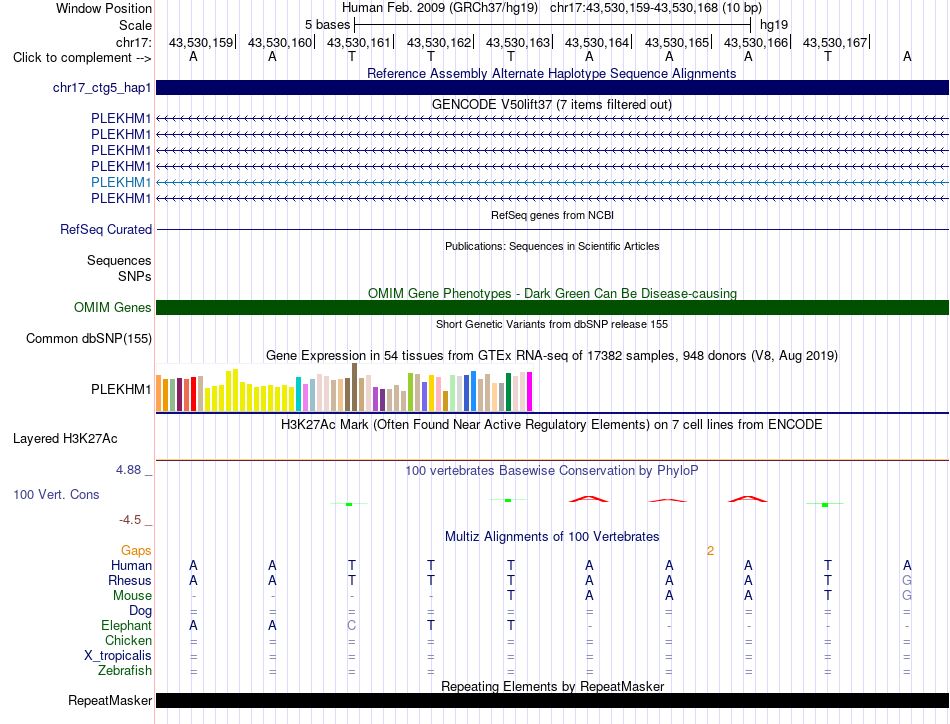Click the dark green OMIM Genes bar
The height and width of the screenshot is (724, 950).
[x=552, y=308]
